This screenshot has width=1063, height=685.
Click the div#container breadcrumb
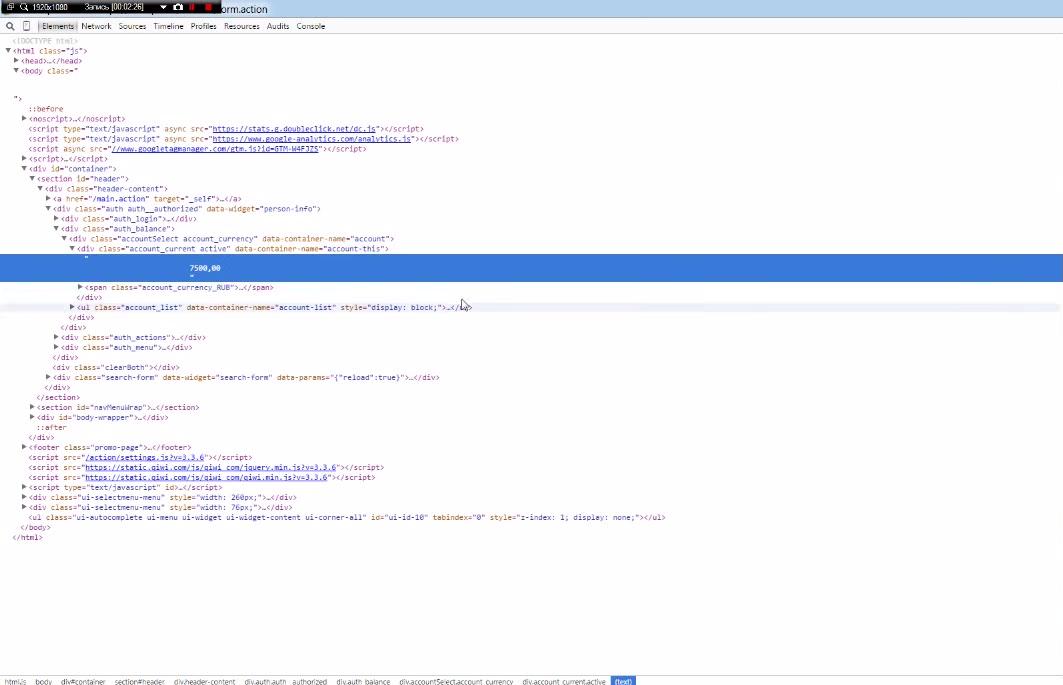[x=83, y=681]
